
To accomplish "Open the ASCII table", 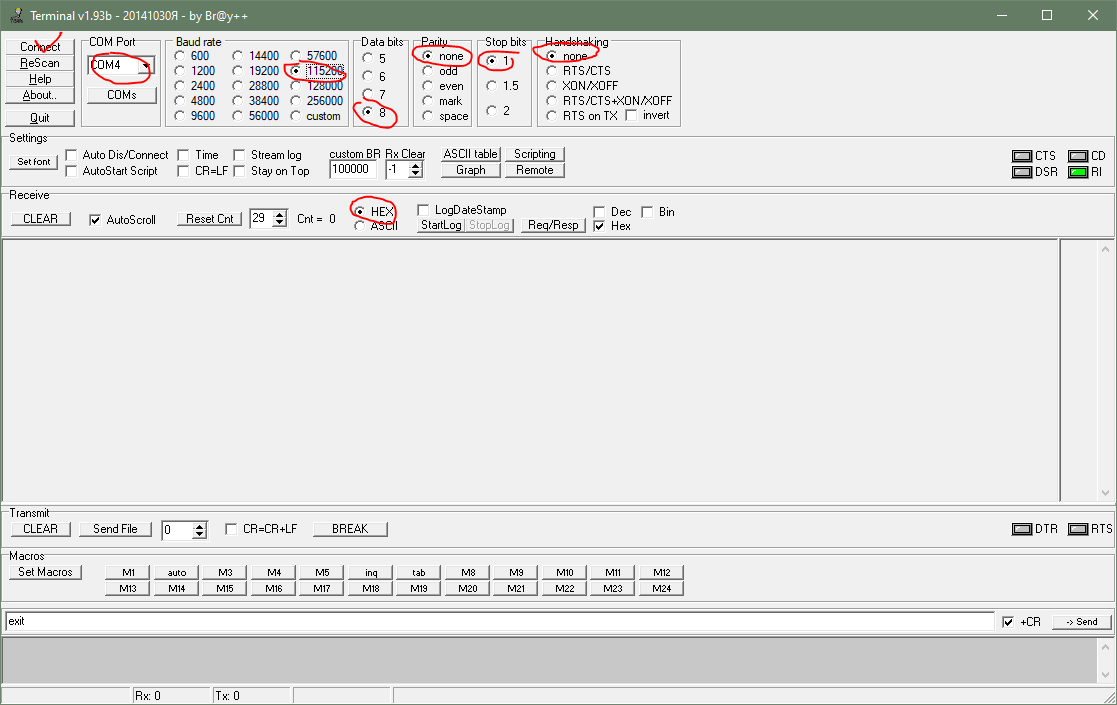I will coord(469,153).
